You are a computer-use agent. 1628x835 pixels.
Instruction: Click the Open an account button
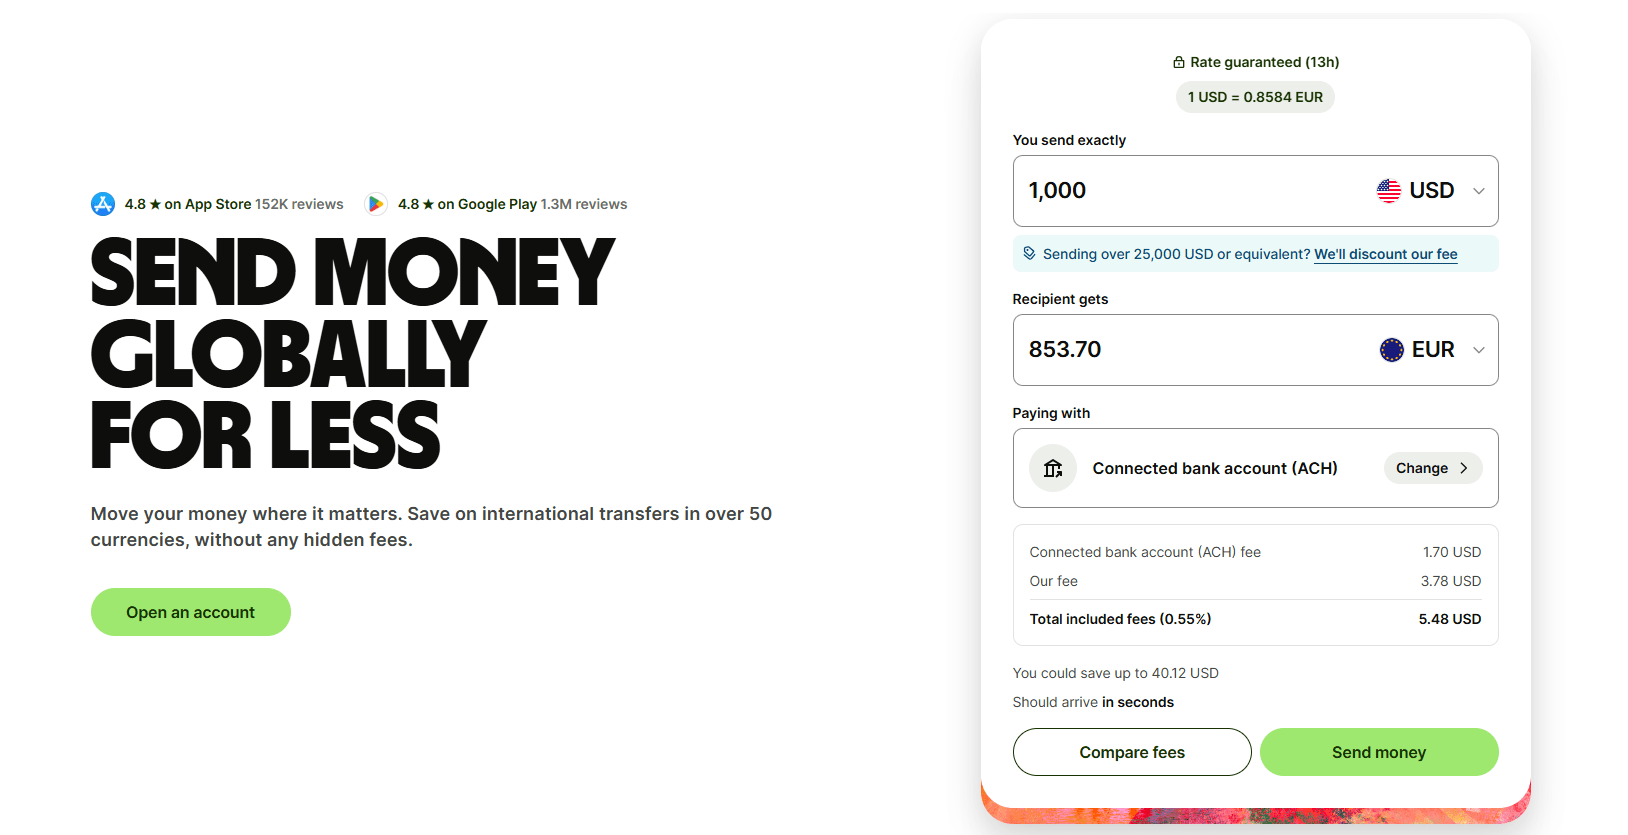pos(190,612)
